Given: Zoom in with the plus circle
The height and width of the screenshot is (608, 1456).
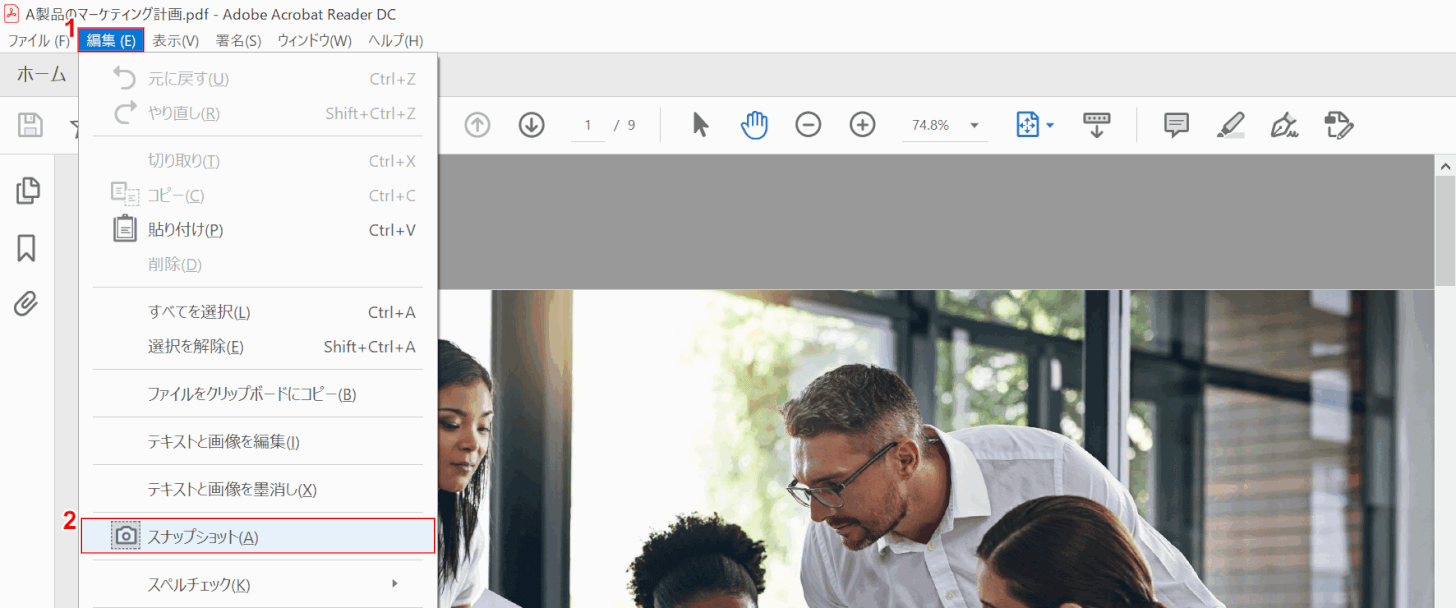Looking at the screenshot, I should [x=862, y=125].
